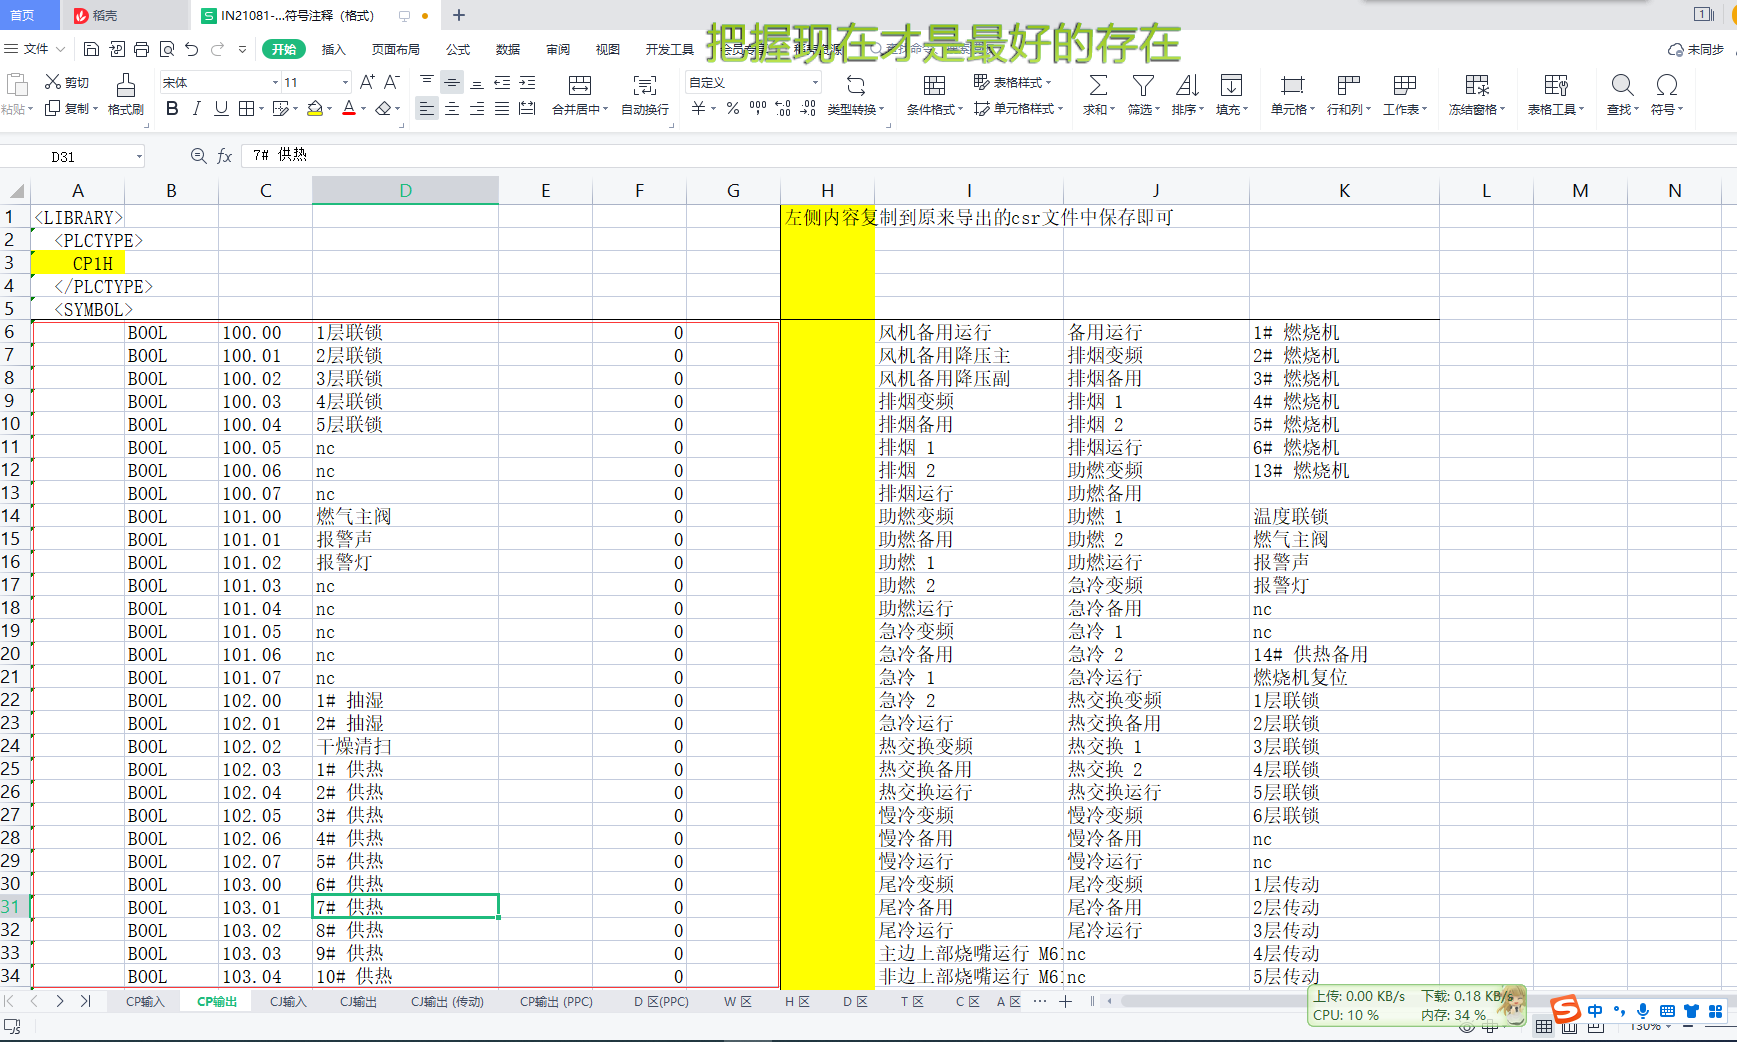Select cell containing 燃气主阀 in column D
The height and width of the screenshot is (1042, 1737).
click(404, 517)
